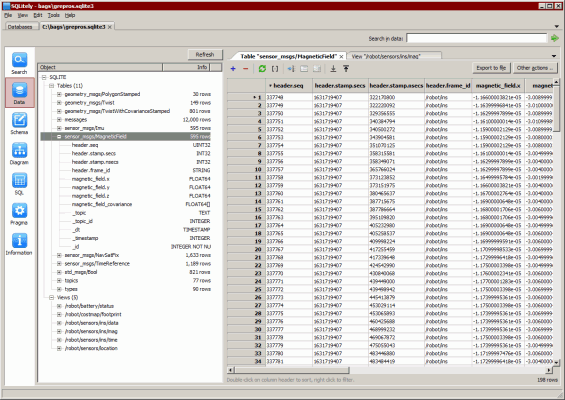The width and height of the screenshot is (565, 400).
Task: Click the red minus delete-row icon
Action: pyautogui.click(x=245, y=68)
